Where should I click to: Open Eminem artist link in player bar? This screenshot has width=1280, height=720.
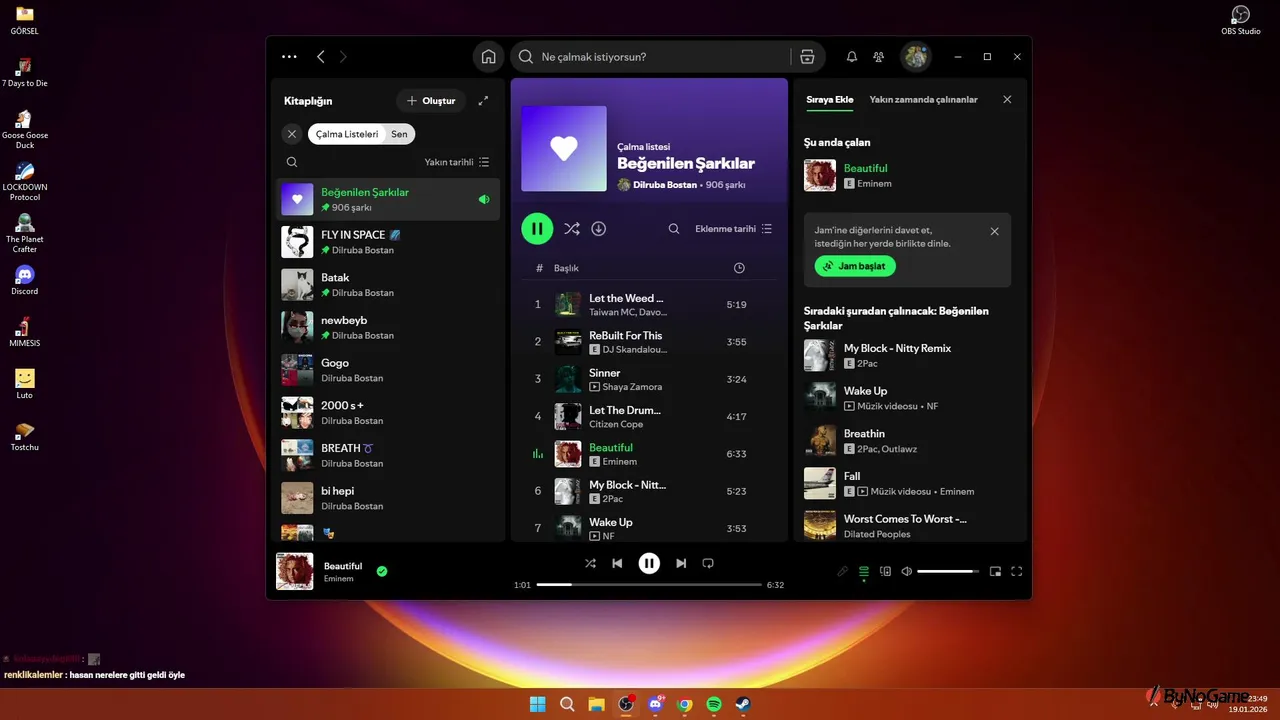339,579
